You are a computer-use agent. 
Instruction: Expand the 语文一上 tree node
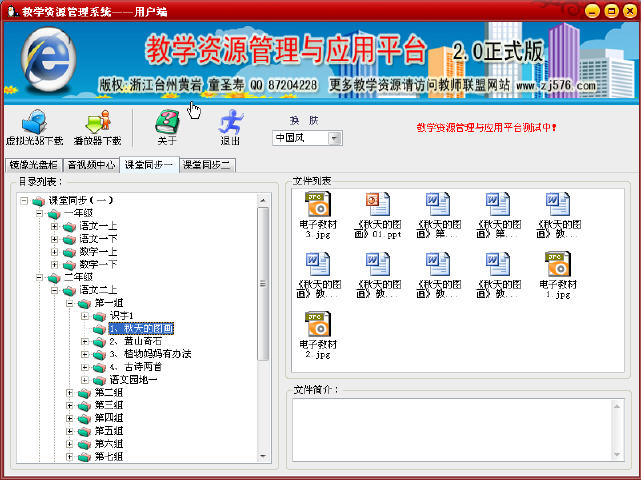point(54,226)
